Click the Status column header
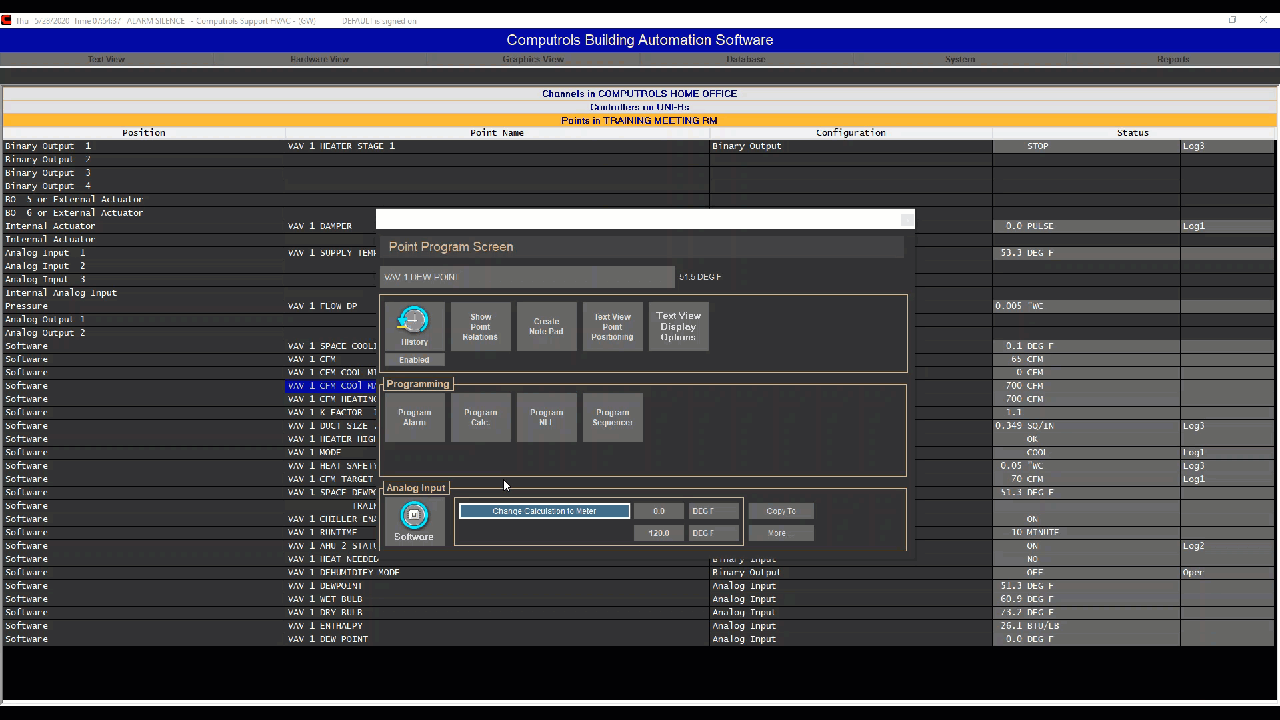 [x=1134, y=133]
